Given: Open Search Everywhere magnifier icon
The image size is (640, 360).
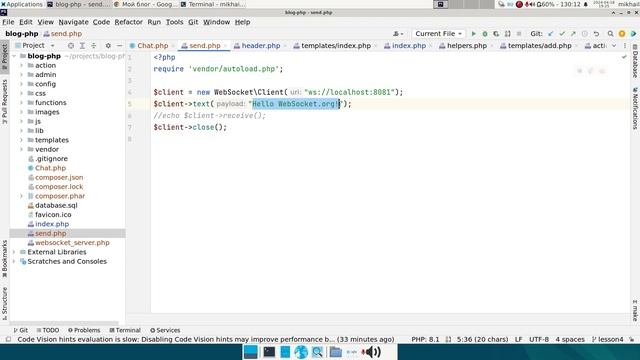Looking at the screenshot, I should (x=610, y=34).
